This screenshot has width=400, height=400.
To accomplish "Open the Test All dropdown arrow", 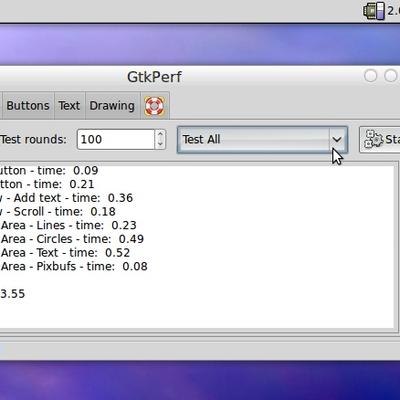I will 337,139.
